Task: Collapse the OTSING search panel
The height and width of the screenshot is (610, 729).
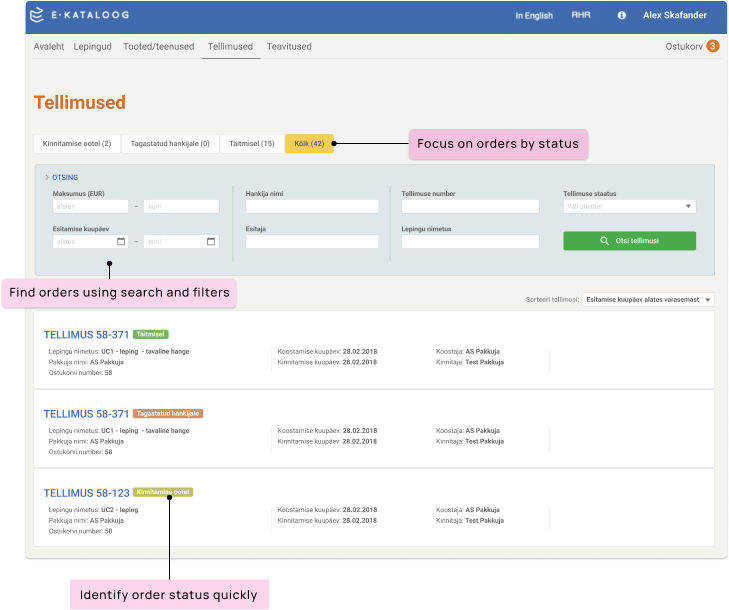Action: click(x=62, y=178)
